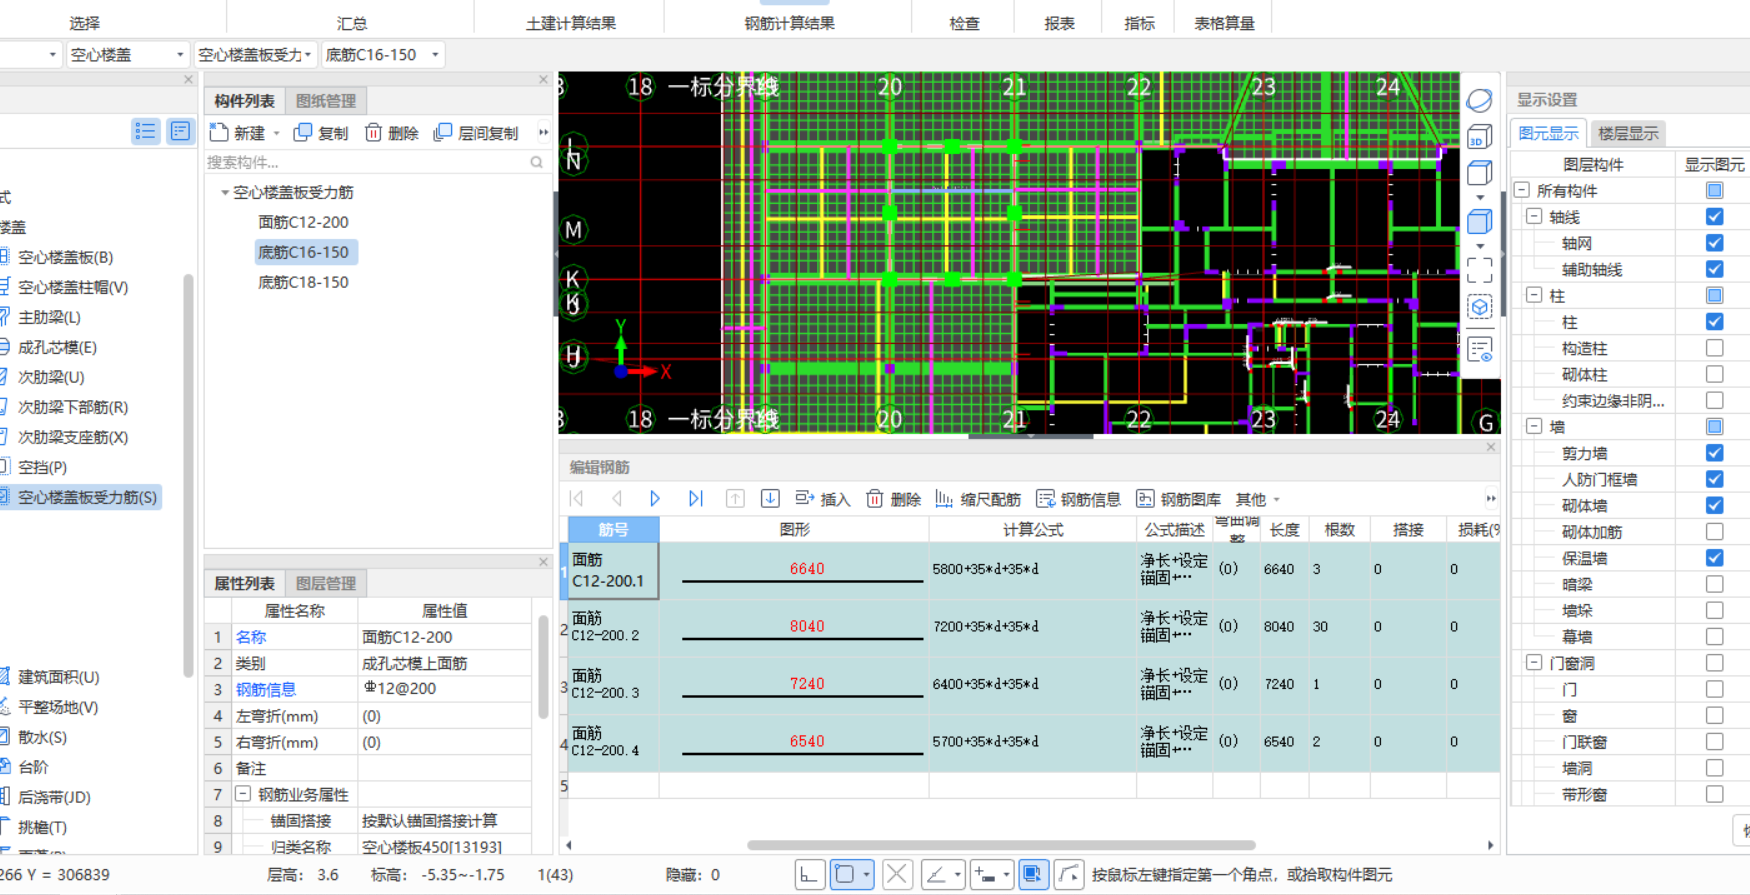Collapse the 空心楼盖板受力筋 tree node
Image resolution: width=1750 pixels, height=895 pixels.
point(225,192)
